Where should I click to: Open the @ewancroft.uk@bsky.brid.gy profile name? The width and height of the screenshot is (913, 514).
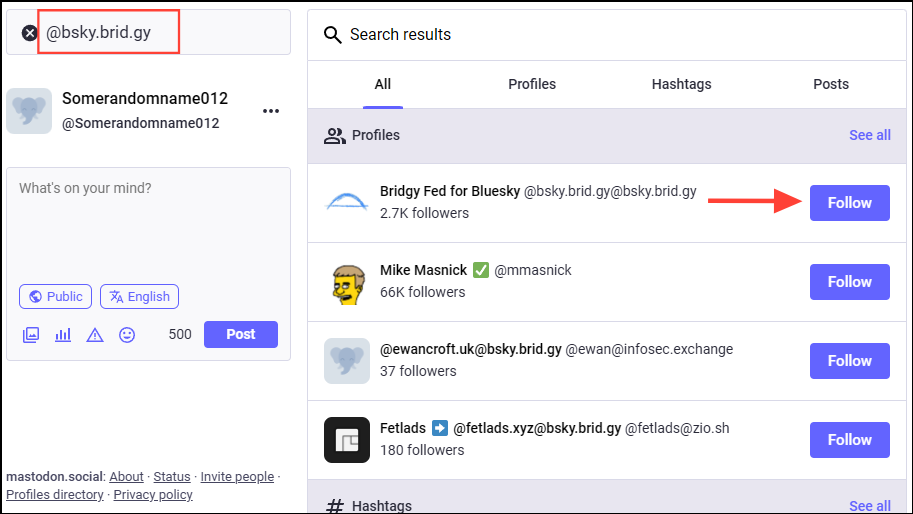(x=470, y=349)
